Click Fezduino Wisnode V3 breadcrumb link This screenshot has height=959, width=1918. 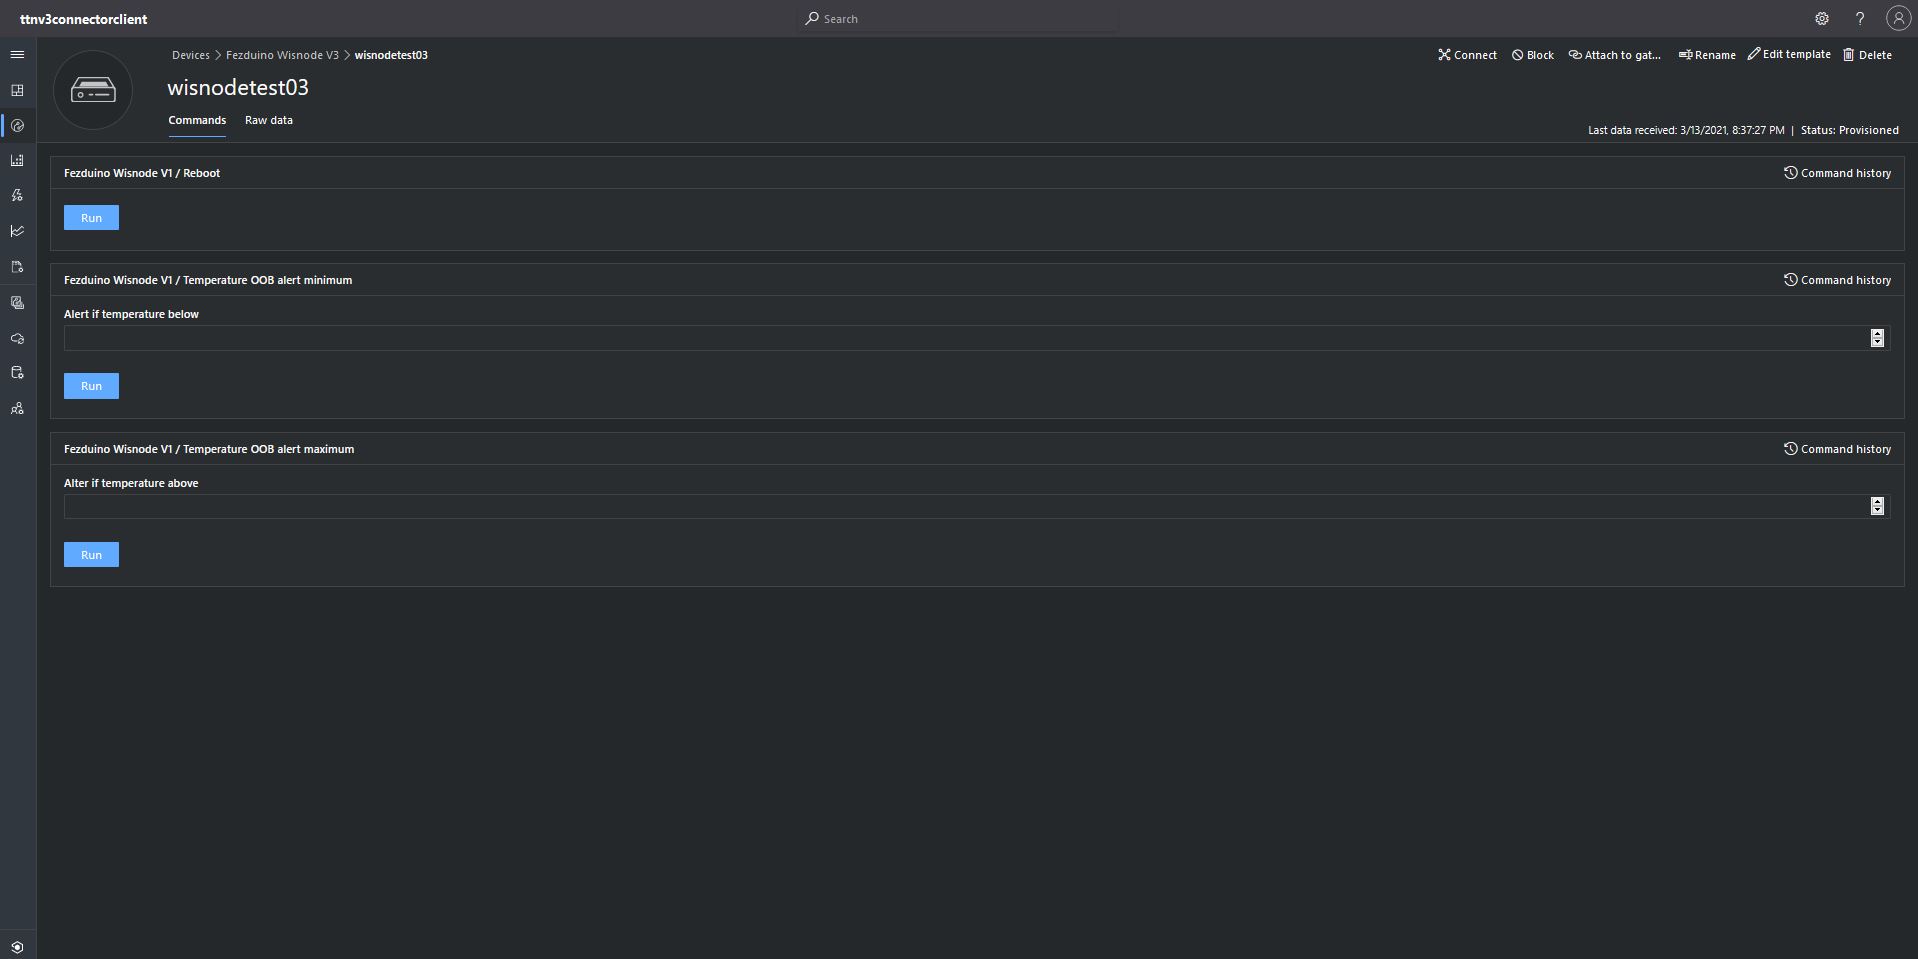click(282, 55)
